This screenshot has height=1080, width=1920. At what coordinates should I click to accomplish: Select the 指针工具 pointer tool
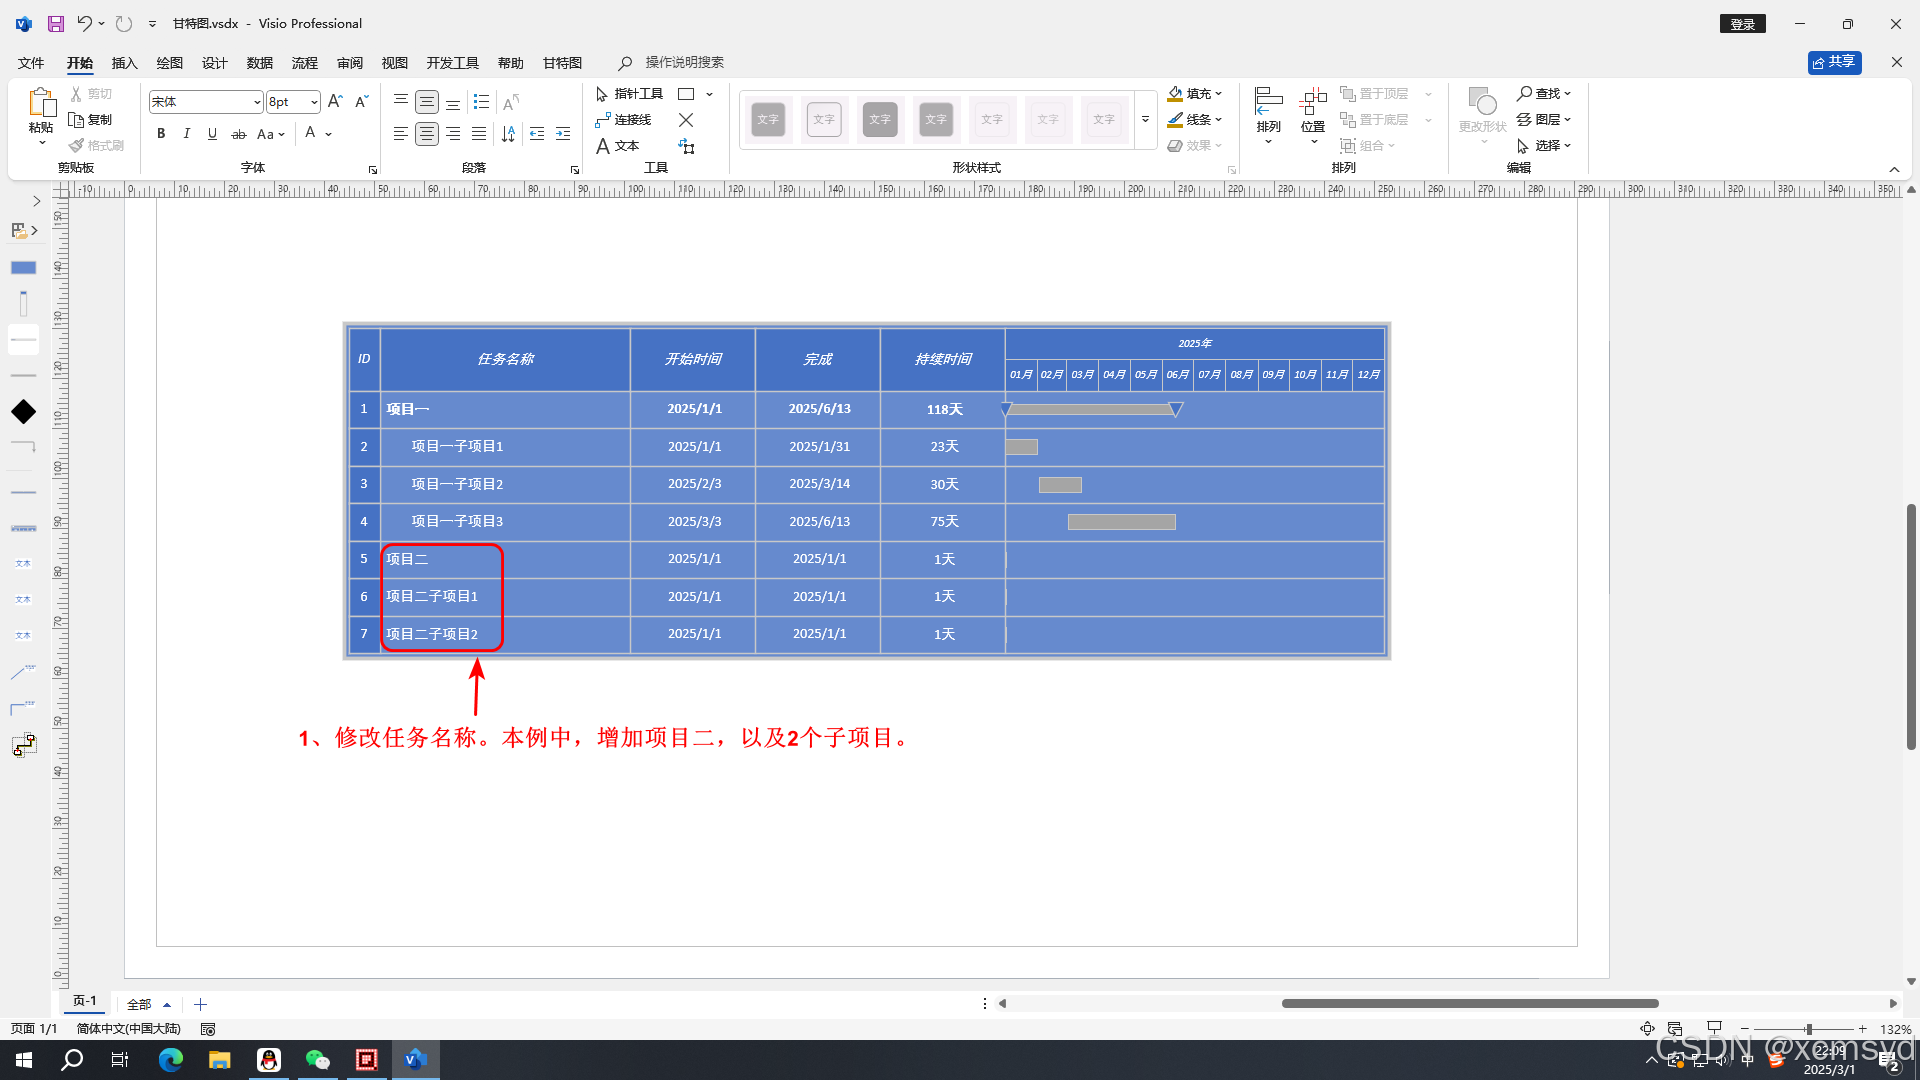[x=629, y=94]
